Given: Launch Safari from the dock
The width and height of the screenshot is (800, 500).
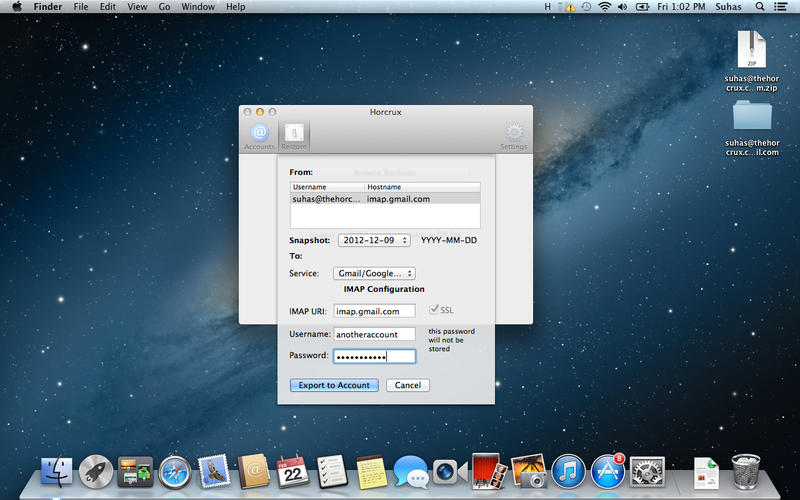Looking at the screenshot, I should [174, 470].
